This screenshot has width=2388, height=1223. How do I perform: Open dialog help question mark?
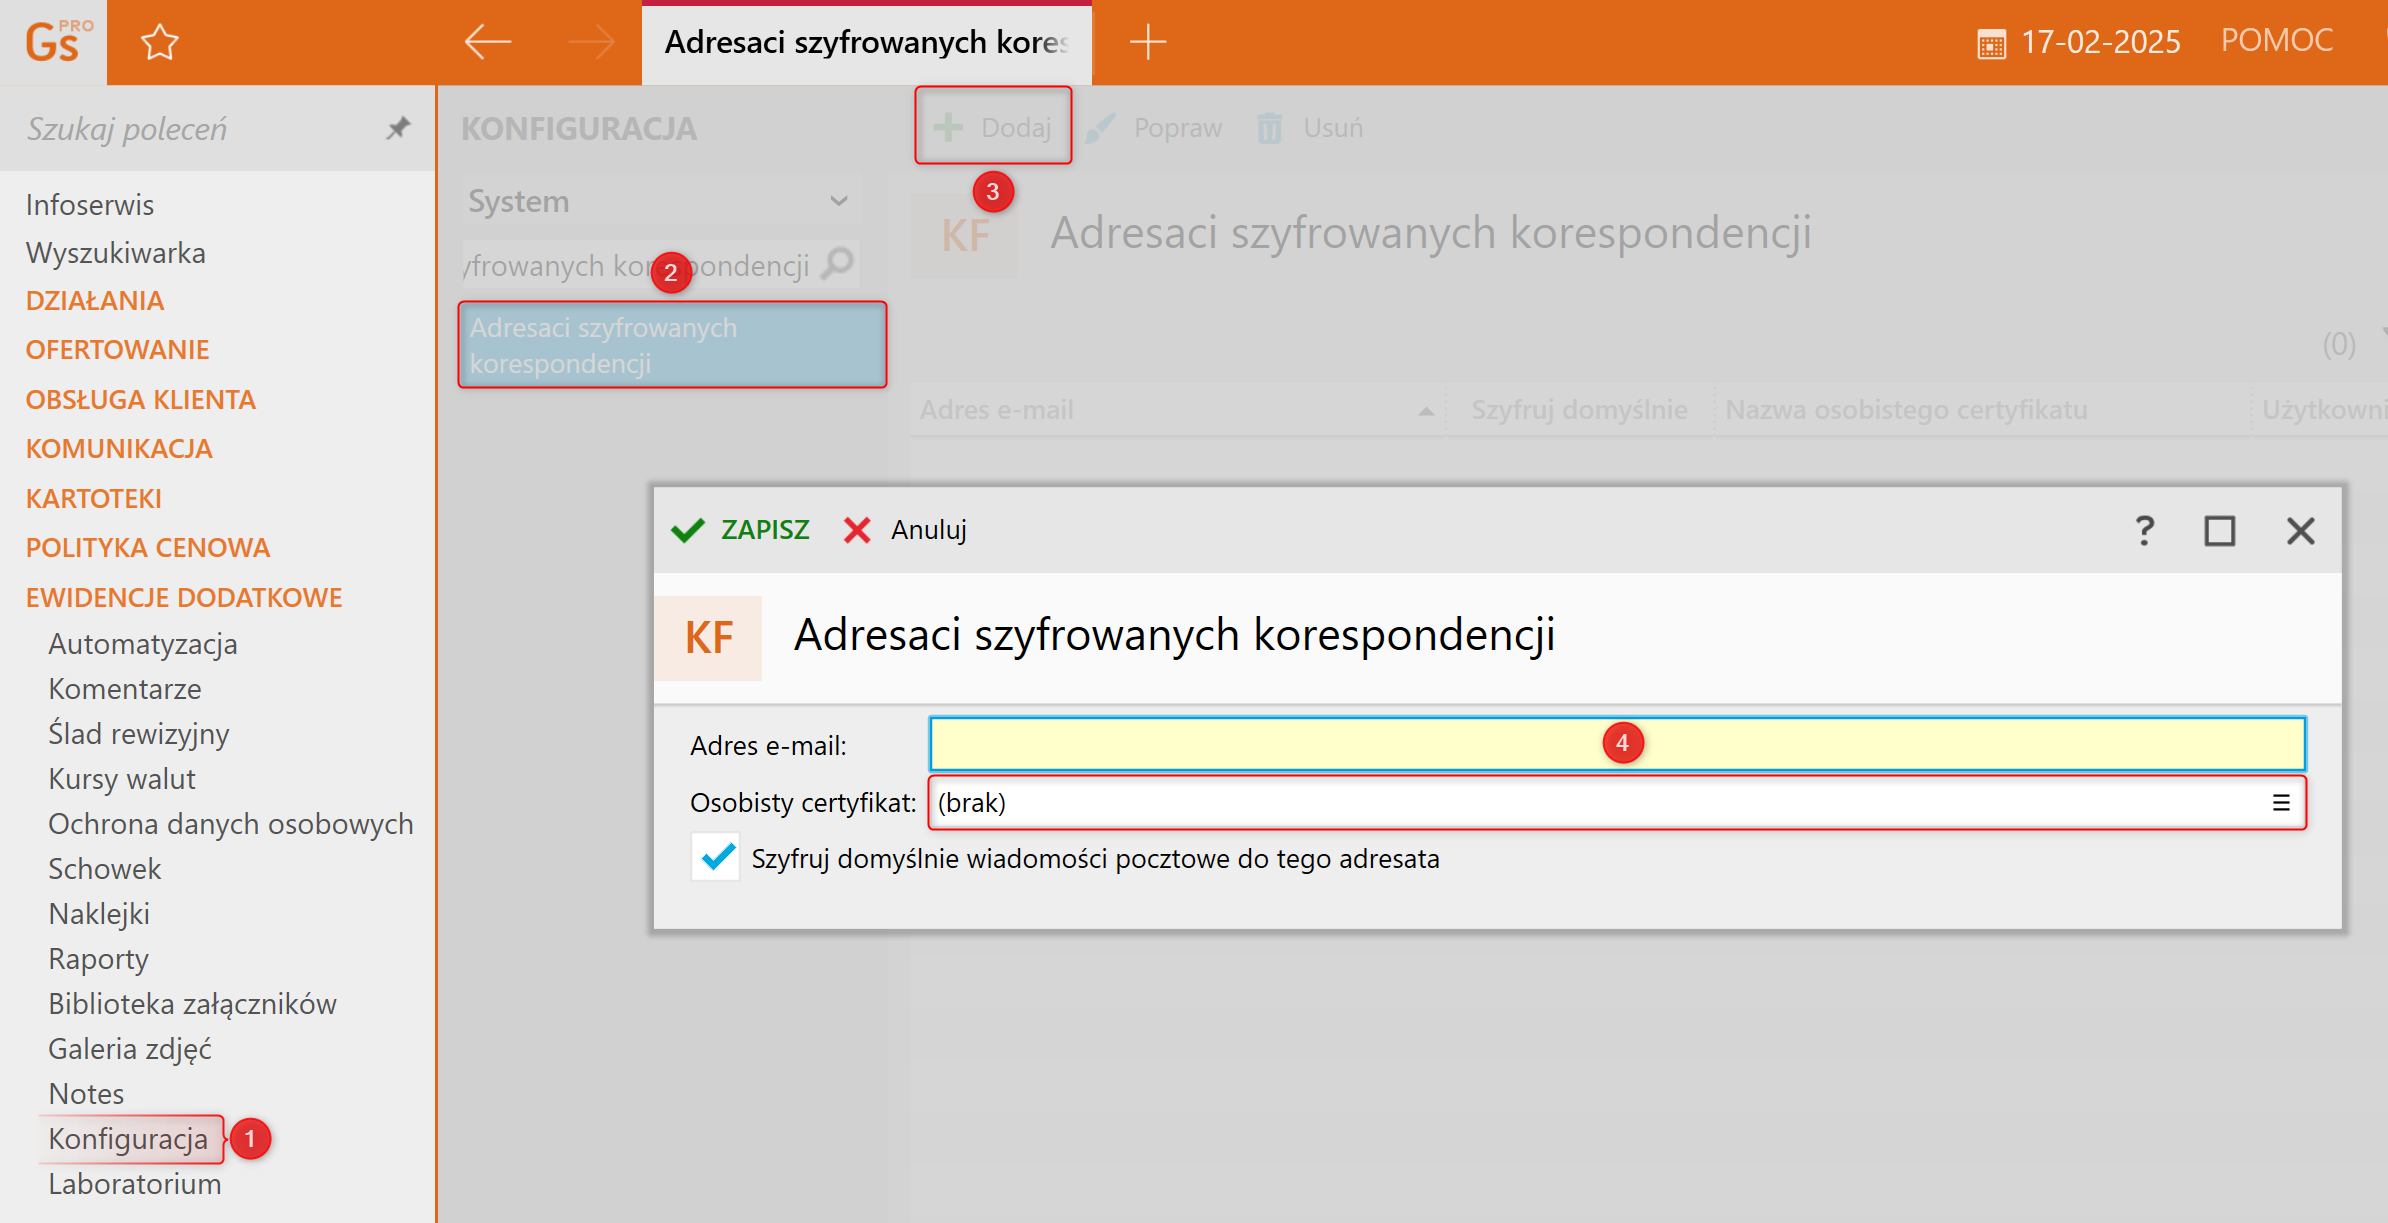coord(2144,530)
